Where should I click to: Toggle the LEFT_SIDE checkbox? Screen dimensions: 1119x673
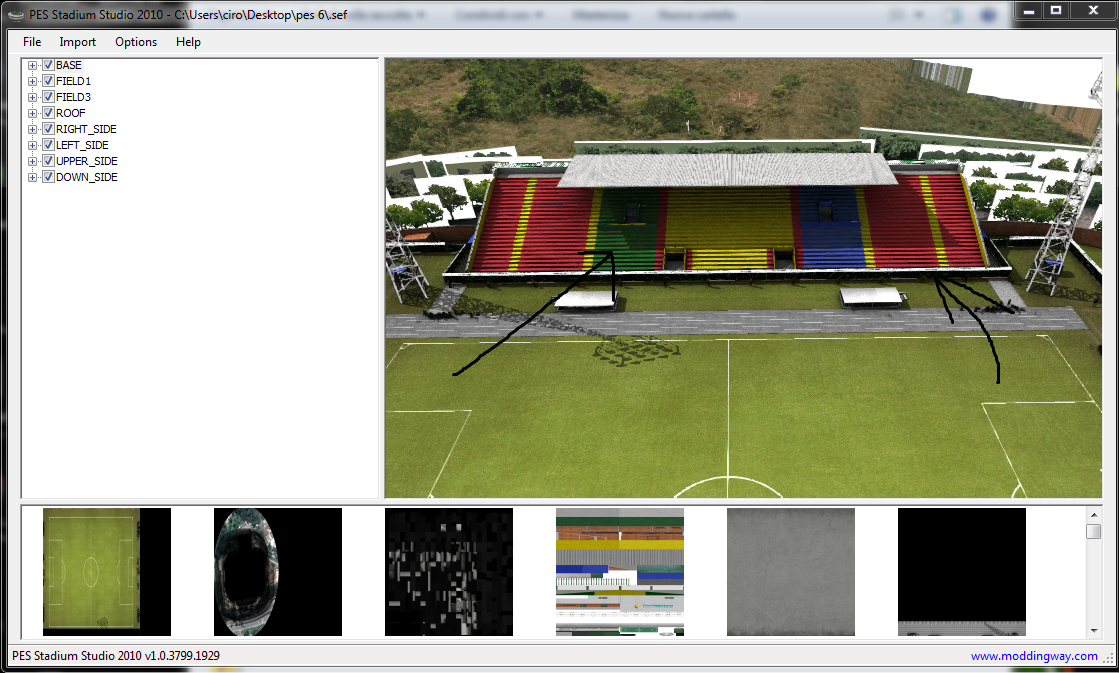(49, 145)
